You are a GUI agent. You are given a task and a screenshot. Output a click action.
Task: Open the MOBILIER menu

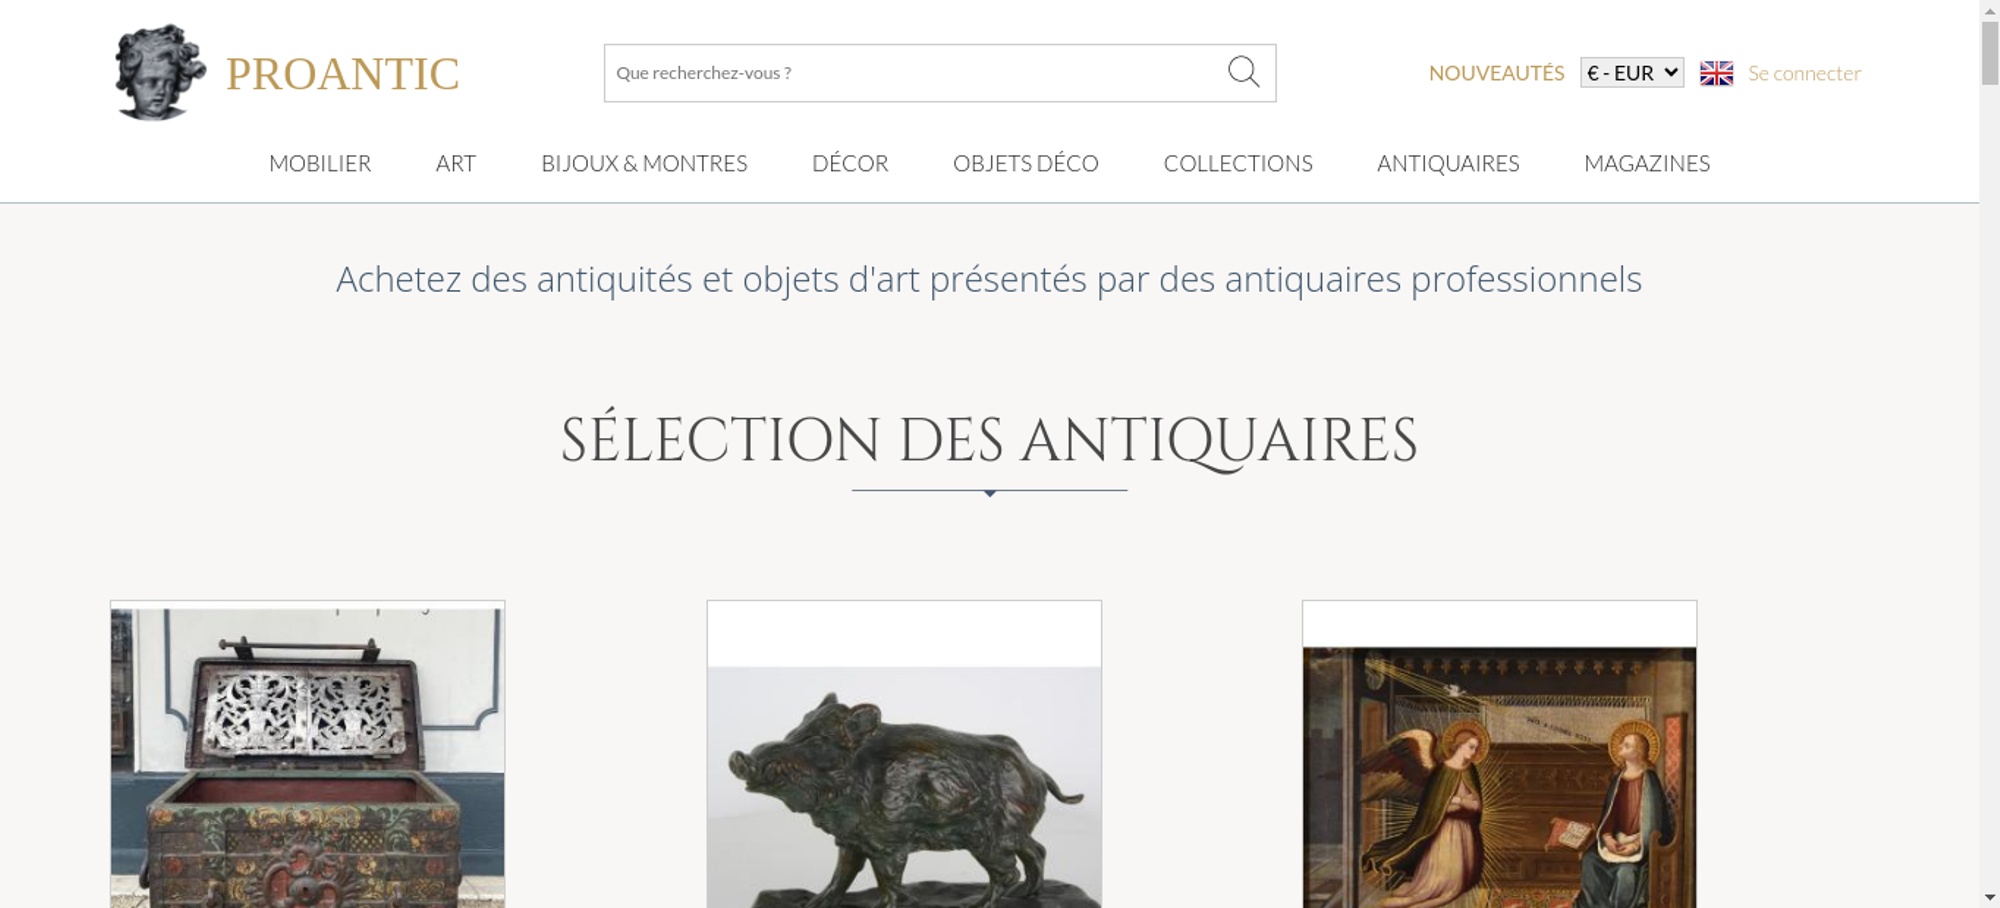coord(320,163)
